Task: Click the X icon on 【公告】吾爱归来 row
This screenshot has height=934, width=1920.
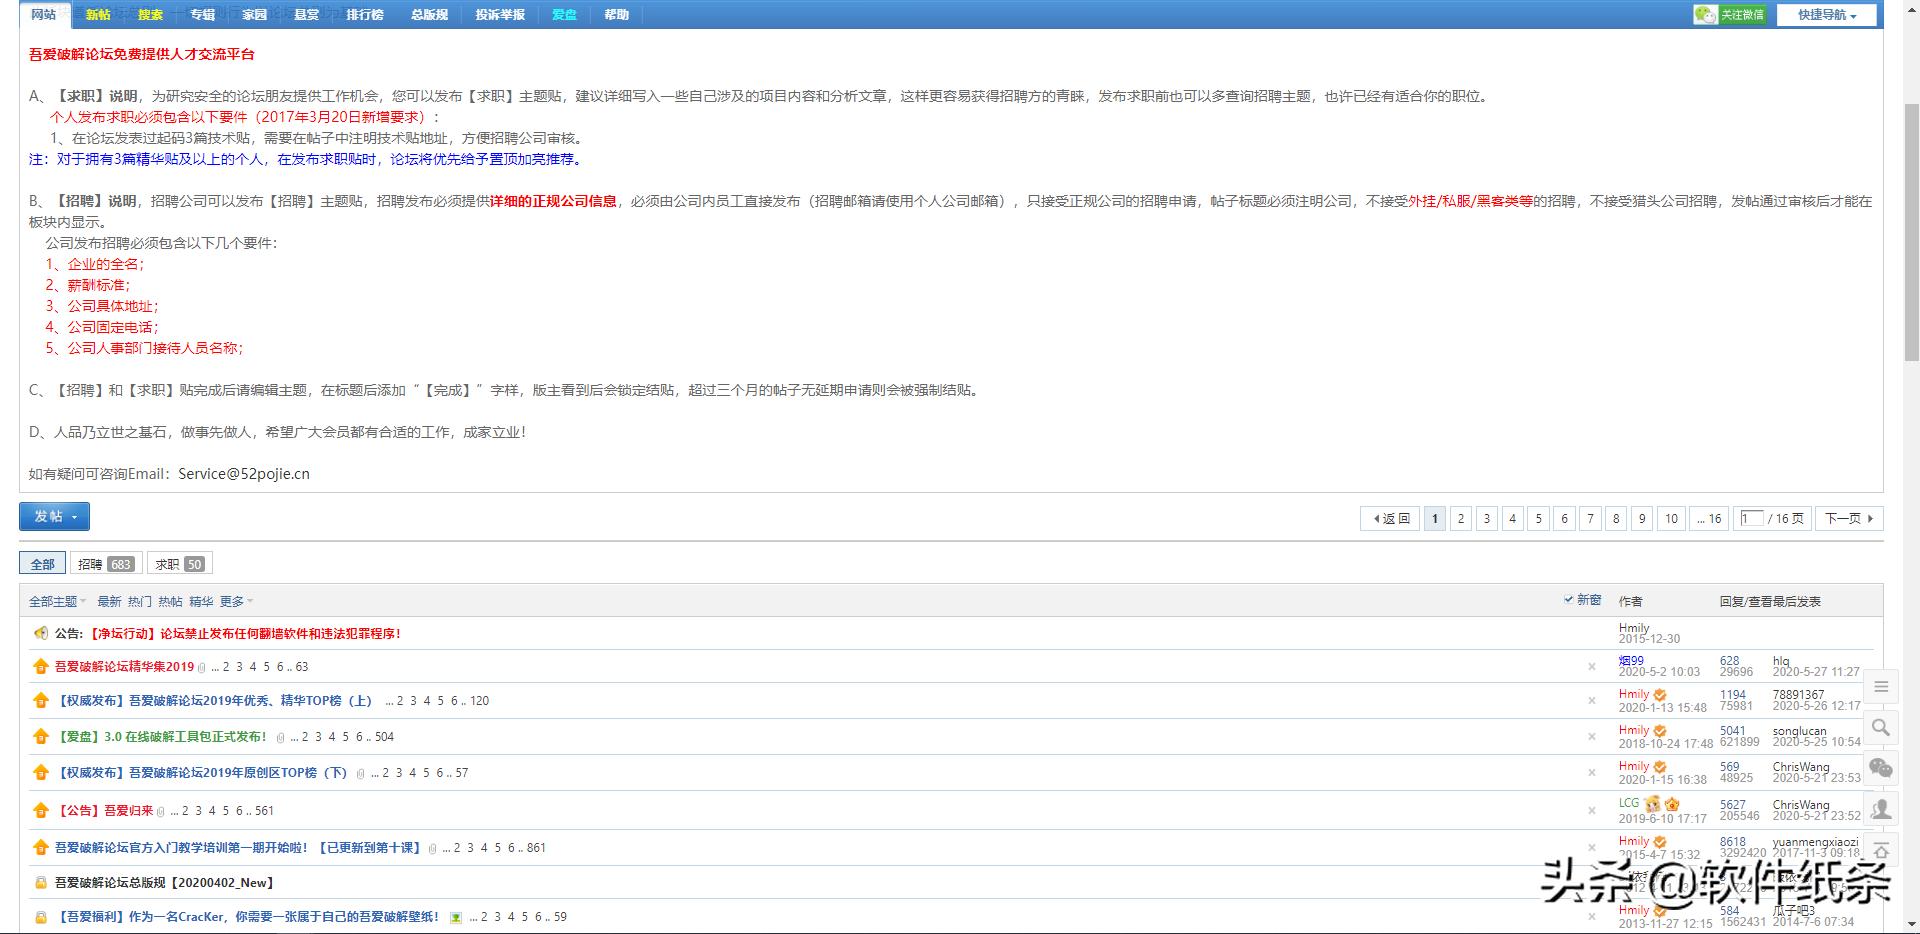Action: [1592, 811]
